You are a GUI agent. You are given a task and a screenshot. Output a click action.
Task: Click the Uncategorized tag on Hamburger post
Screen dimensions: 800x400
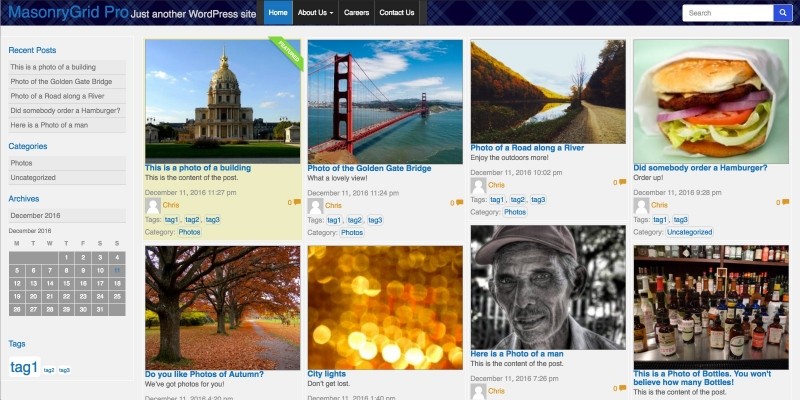coord(690,232)
